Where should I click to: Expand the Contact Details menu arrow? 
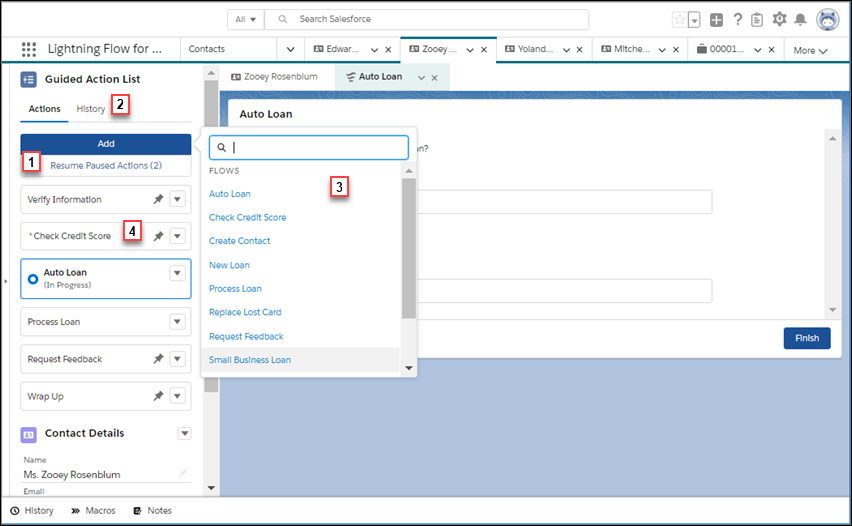pyautogui.click(x=185, y=434)
